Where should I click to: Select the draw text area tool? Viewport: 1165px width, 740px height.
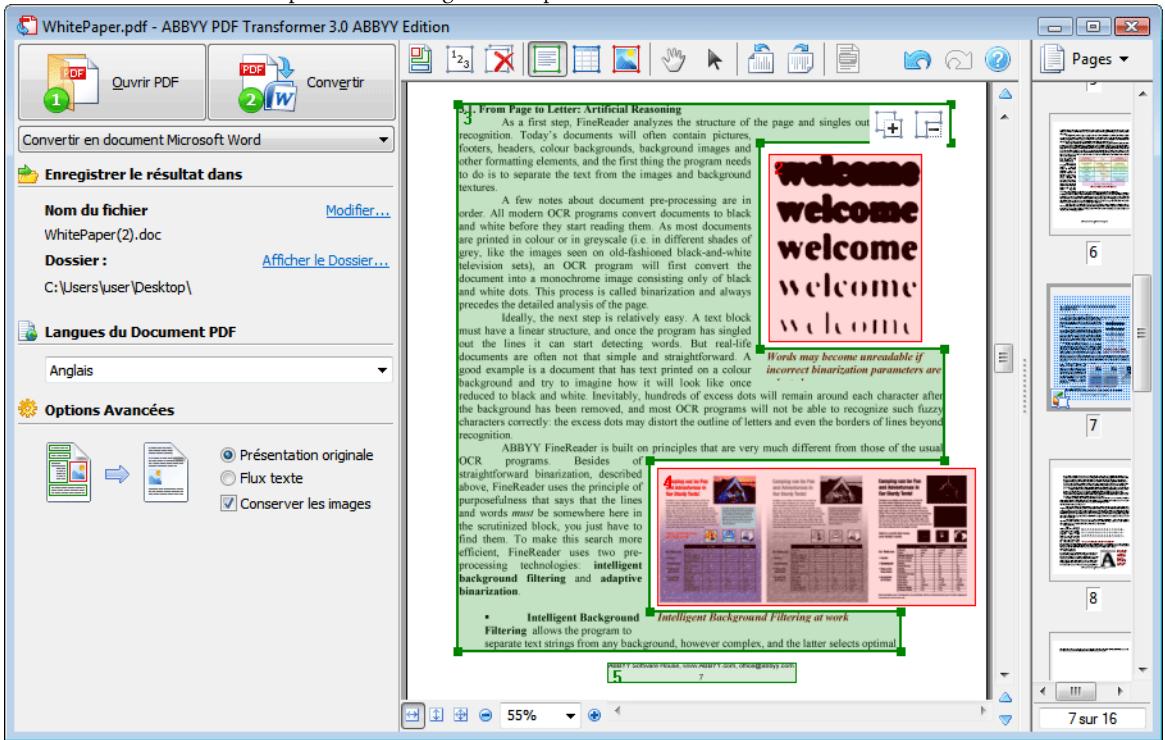(546, 59)
